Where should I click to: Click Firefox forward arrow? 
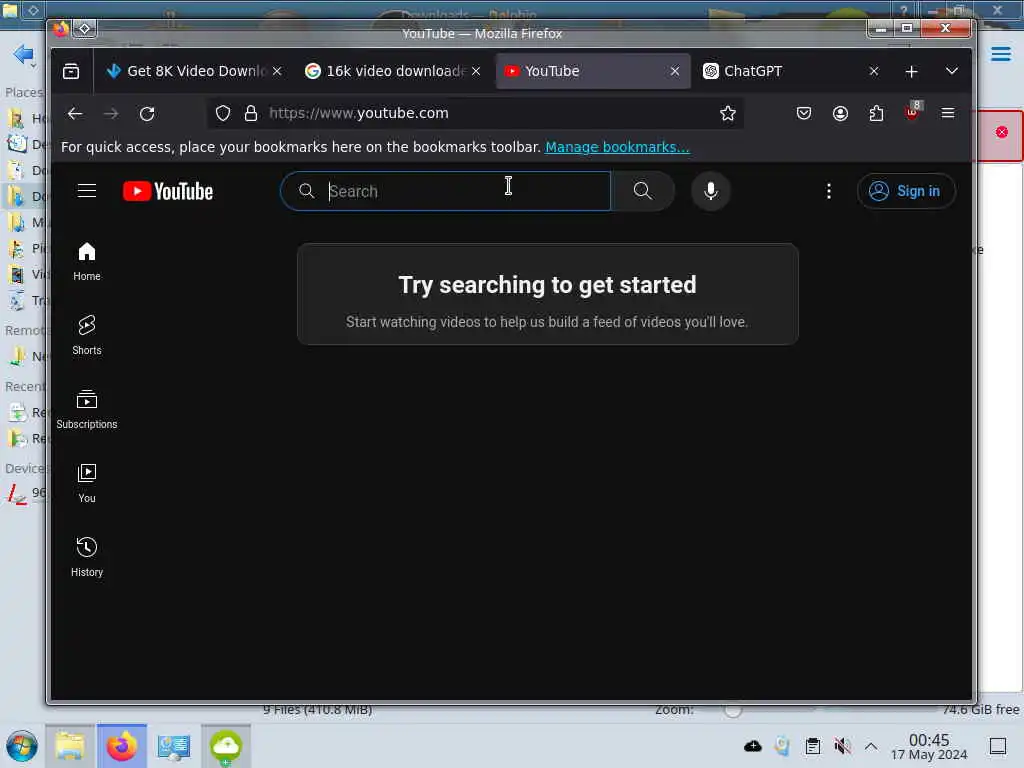point(111,114)
